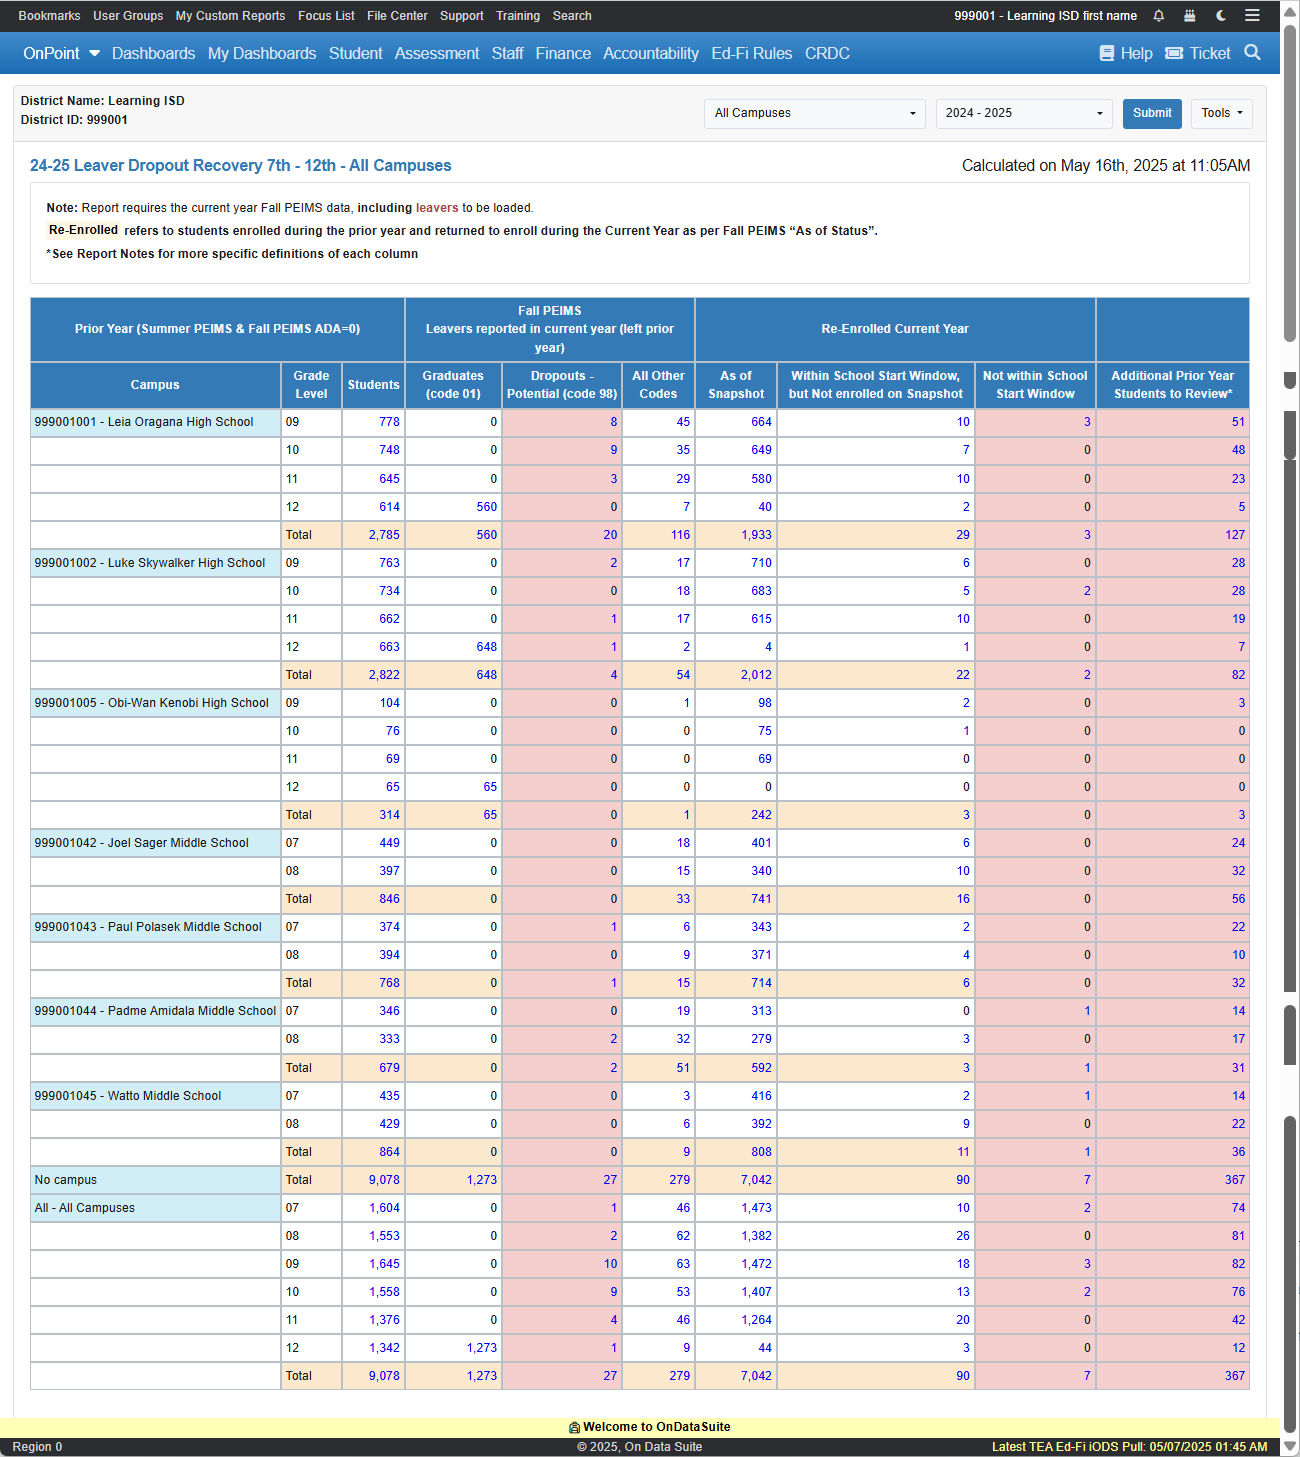The width and height of the screenshot is (1300, 1457).
Task: Select the Leia Oragana High School campus cell
Action: click(x=155, y=422)
